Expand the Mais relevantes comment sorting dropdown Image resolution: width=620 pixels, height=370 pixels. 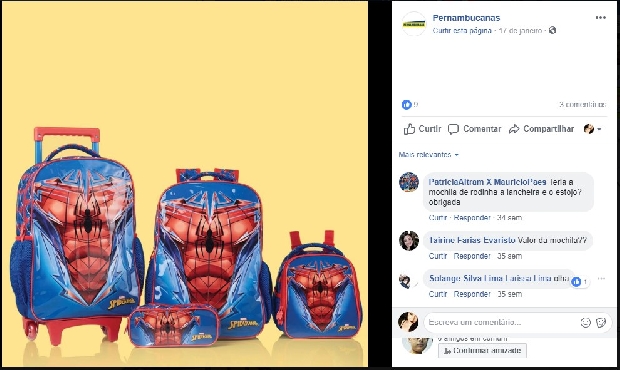(x=429, y=155)
